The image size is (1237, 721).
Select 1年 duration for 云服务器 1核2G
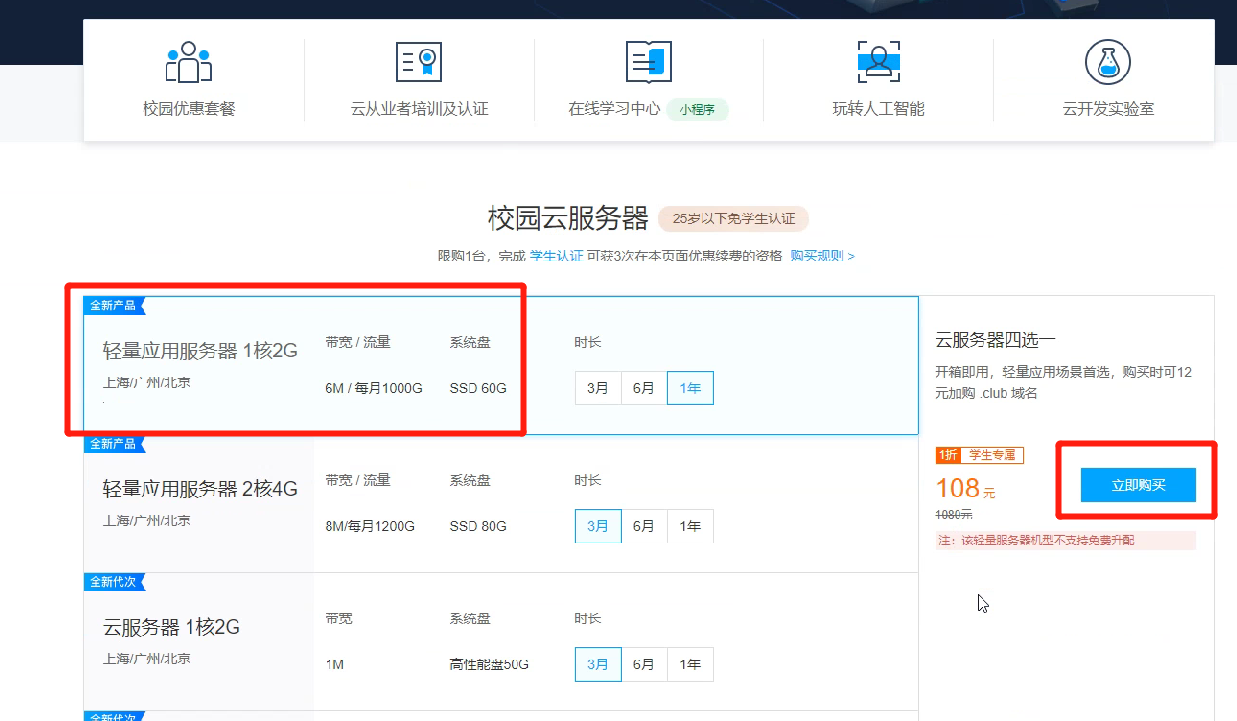coord(690,664)
